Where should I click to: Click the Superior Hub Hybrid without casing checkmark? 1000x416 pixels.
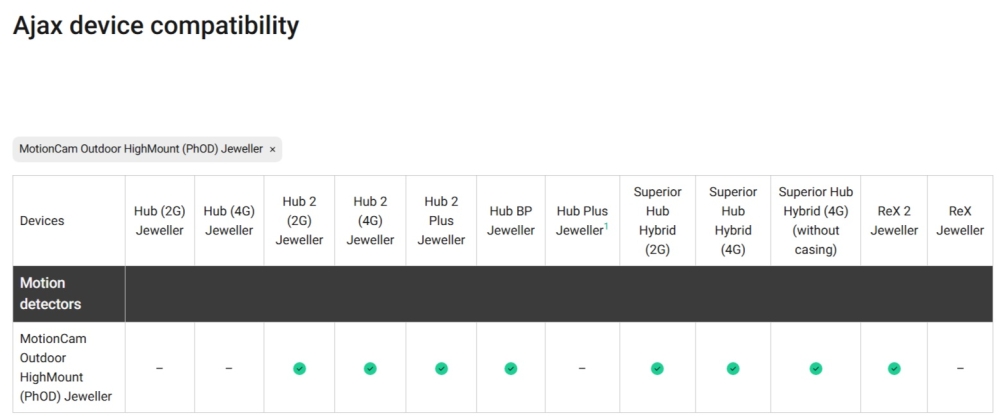point(815,368)
